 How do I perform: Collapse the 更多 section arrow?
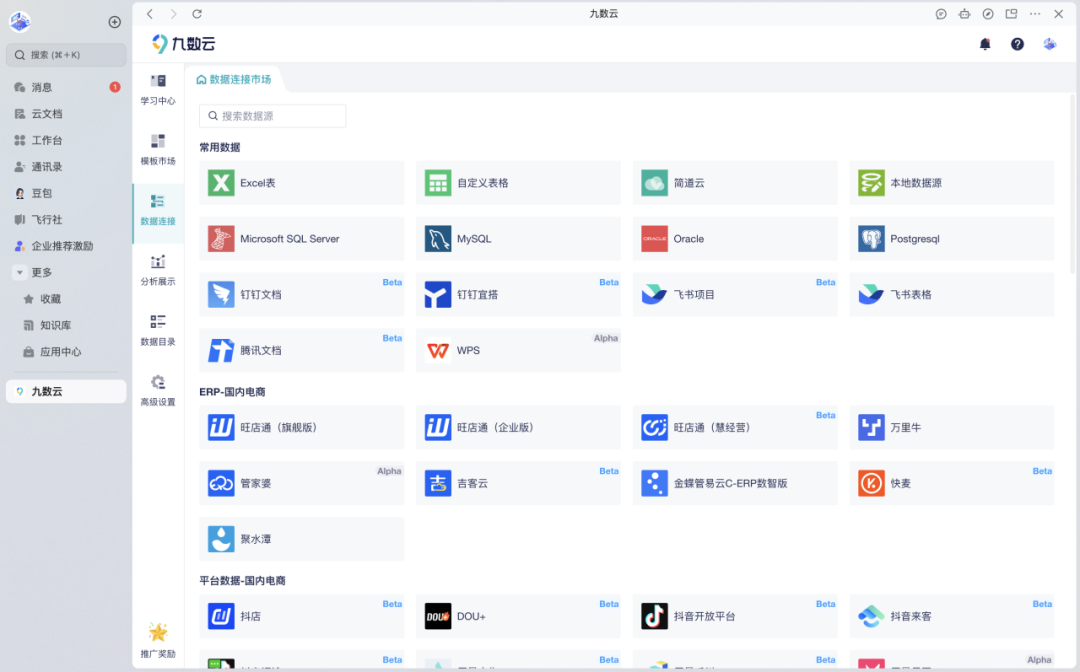coord(20,273)
